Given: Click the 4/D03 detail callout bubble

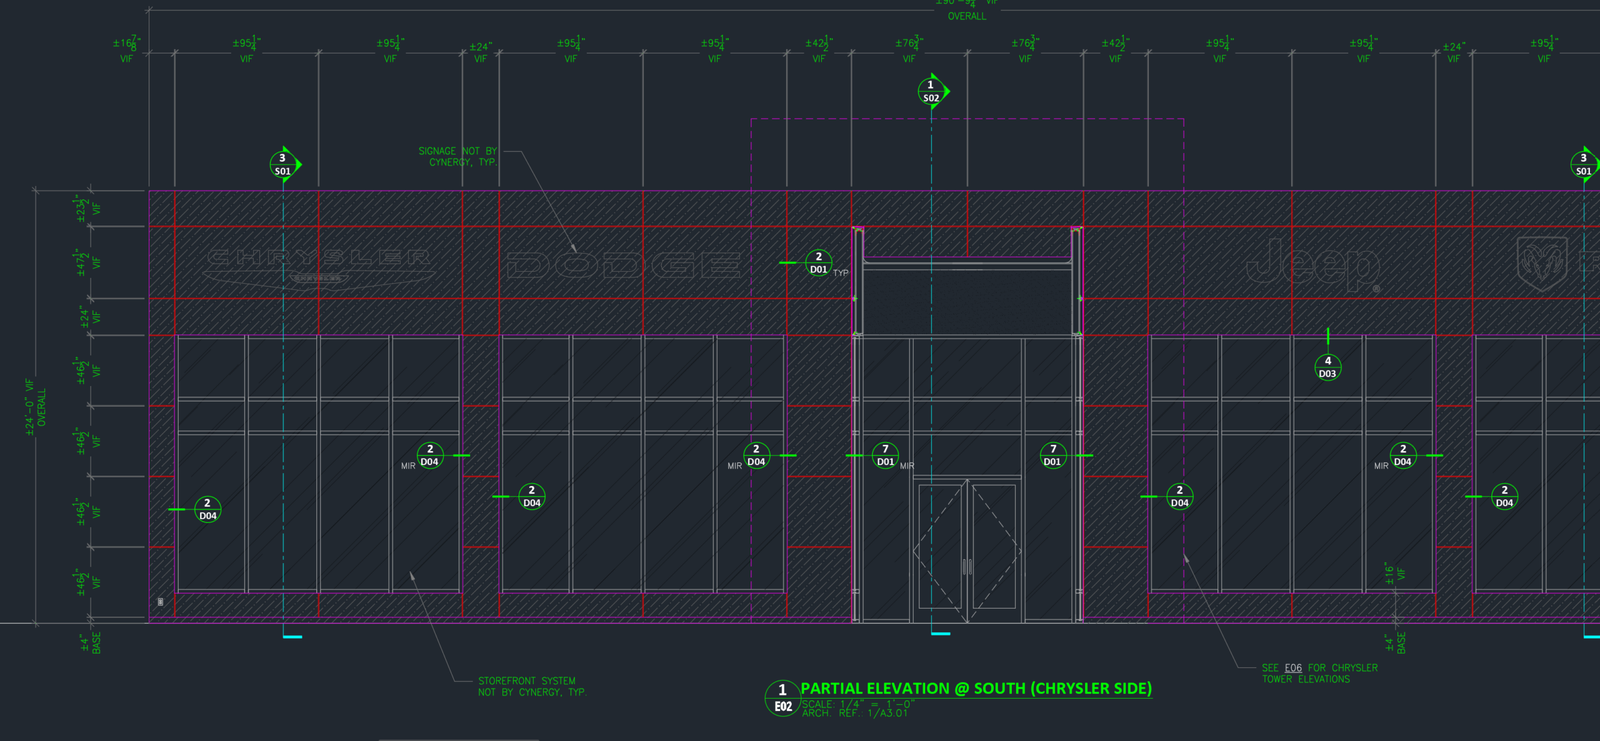Looking at the screenshot, I should (x=1327, y=368).
